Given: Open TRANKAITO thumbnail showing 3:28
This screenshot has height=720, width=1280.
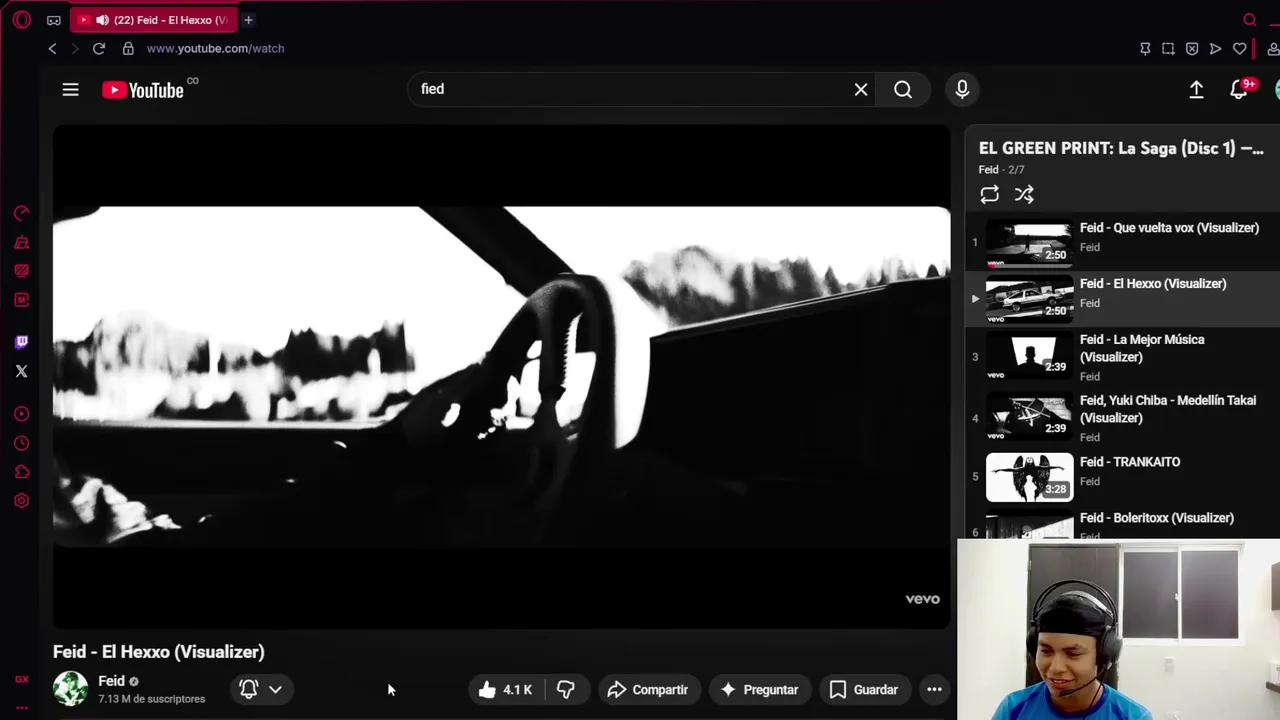Looking at the screenshot, I should tap(1029, 477).
